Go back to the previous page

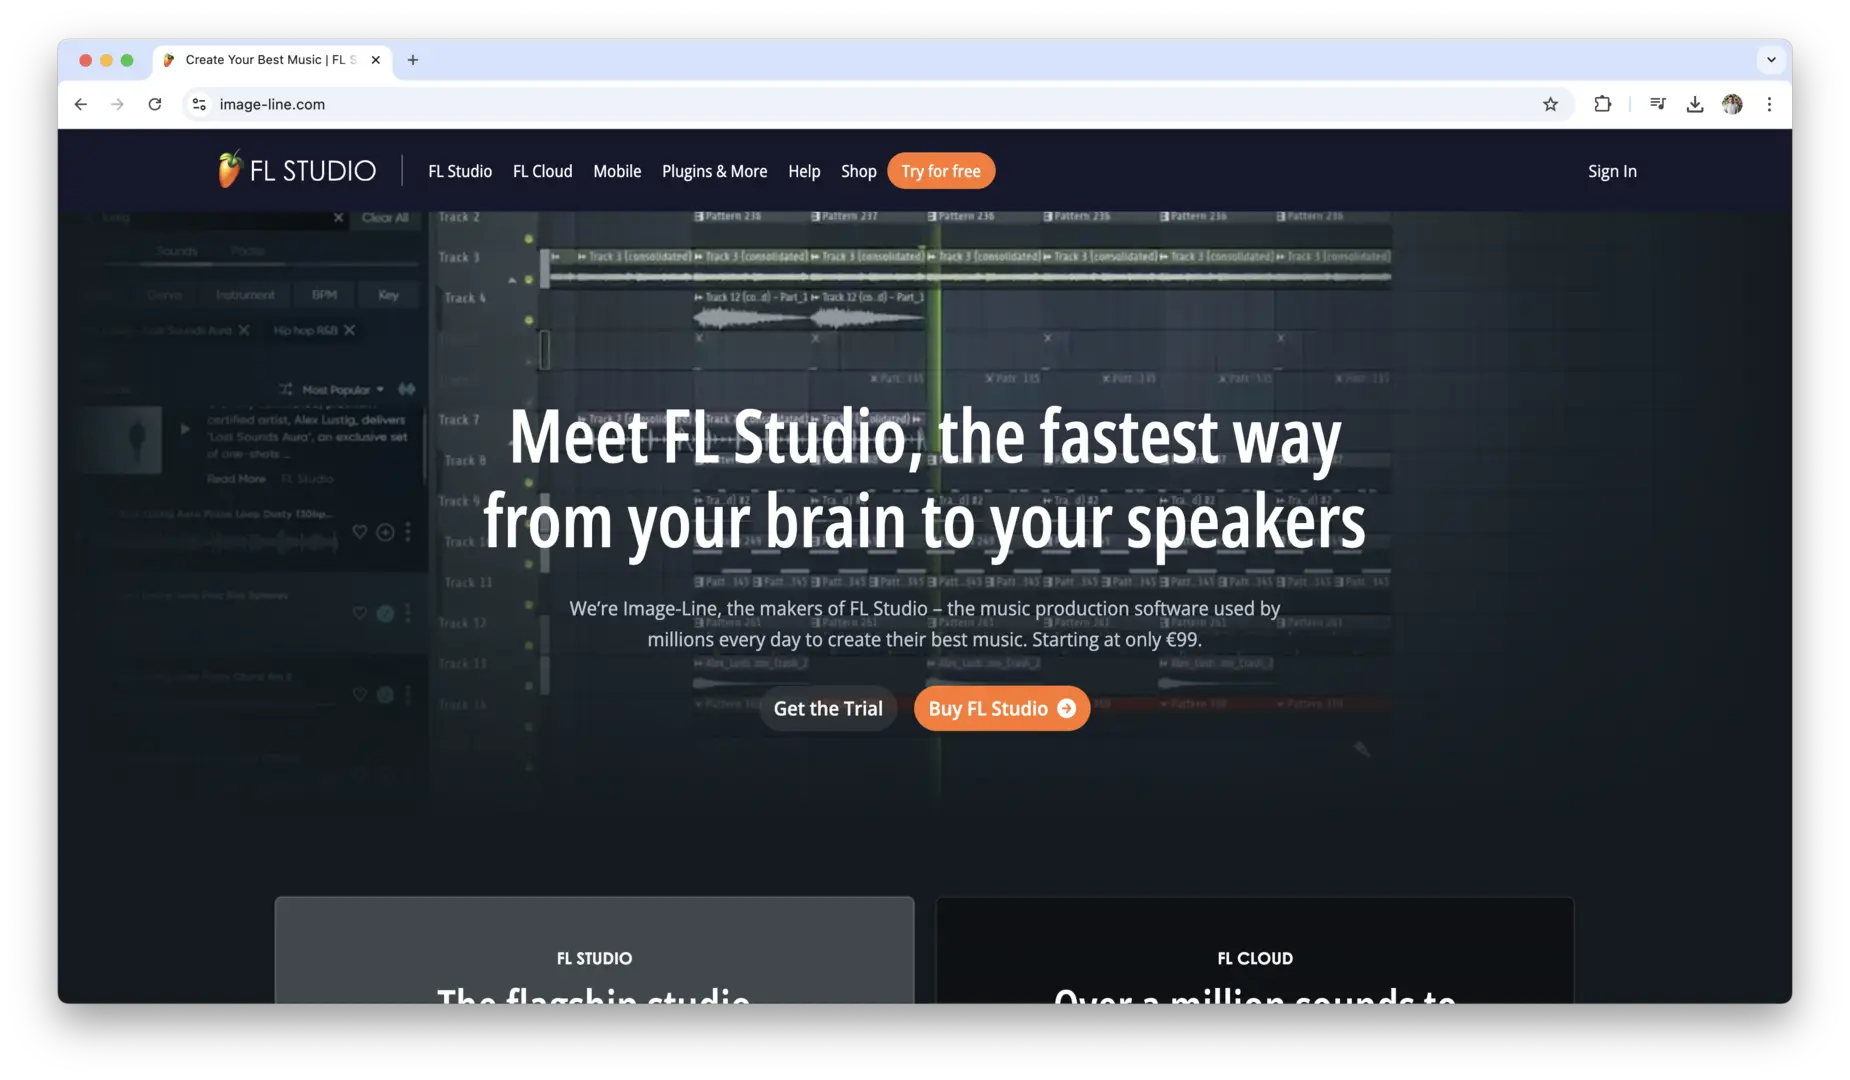[81, 104]
